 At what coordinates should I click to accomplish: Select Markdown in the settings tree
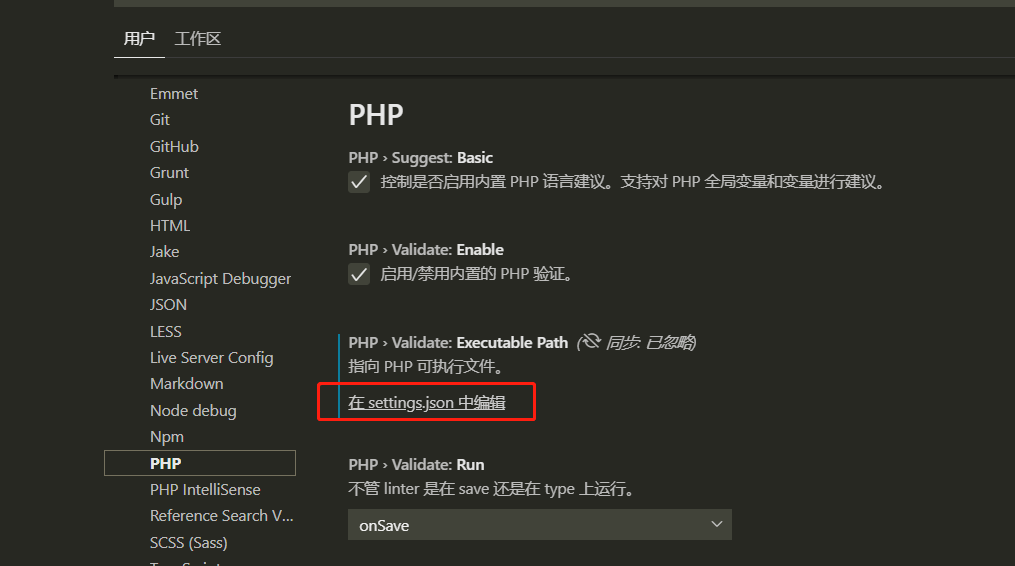187,384
